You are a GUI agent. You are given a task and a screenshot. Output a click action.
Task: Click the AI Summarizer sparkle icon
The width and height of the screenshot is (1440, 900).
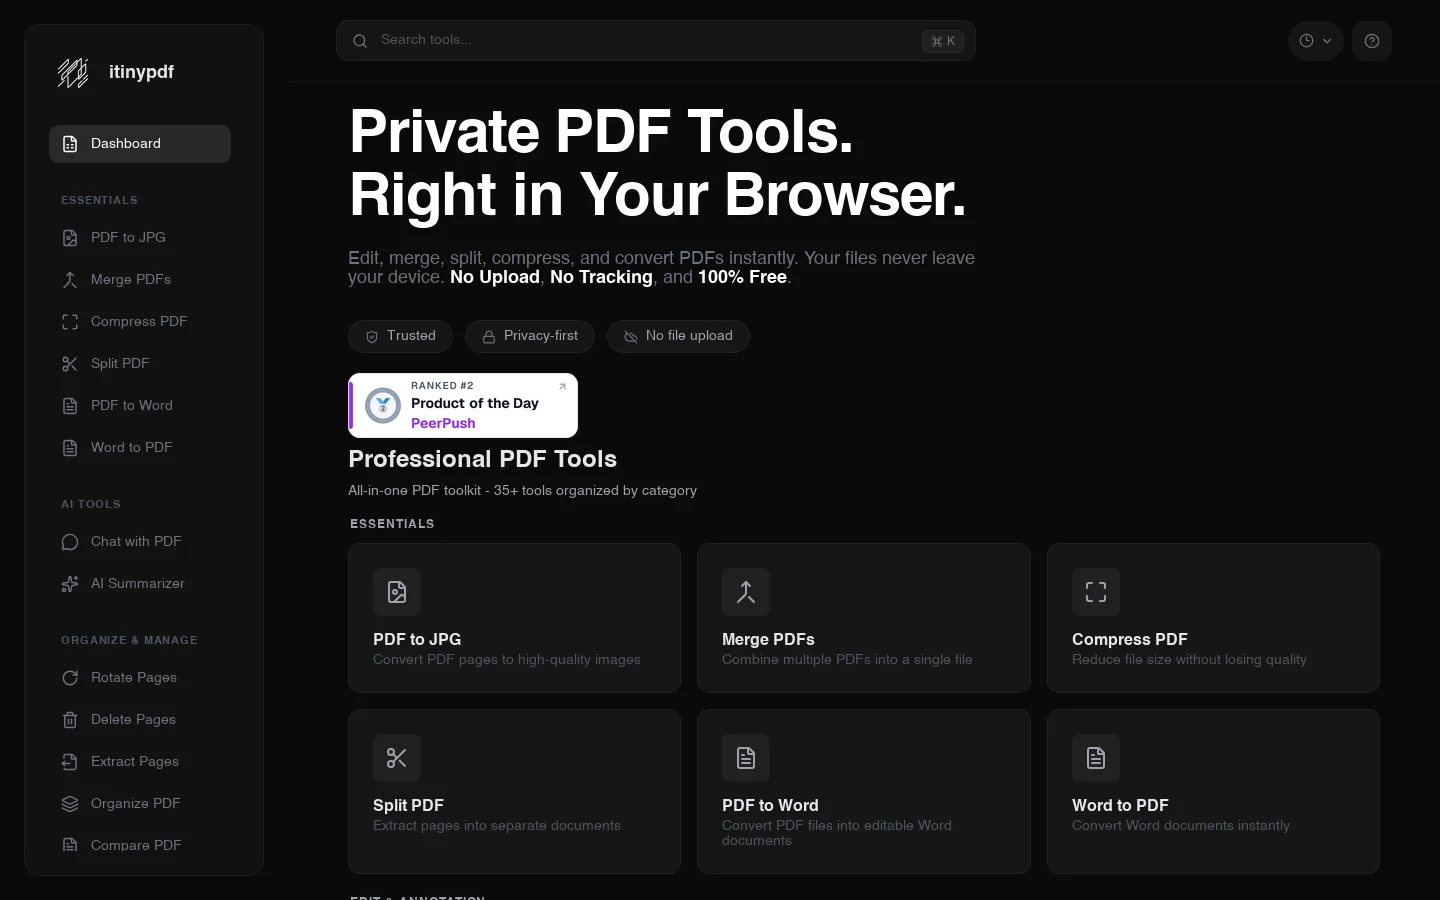[x=70, y=584]
